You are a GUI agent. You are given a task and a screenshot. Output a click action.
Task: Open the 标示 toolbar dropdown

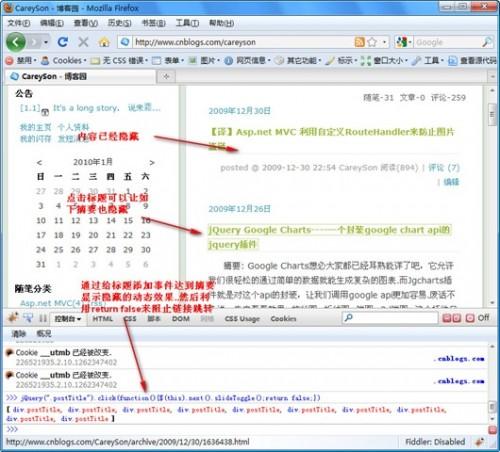(341, 61)
